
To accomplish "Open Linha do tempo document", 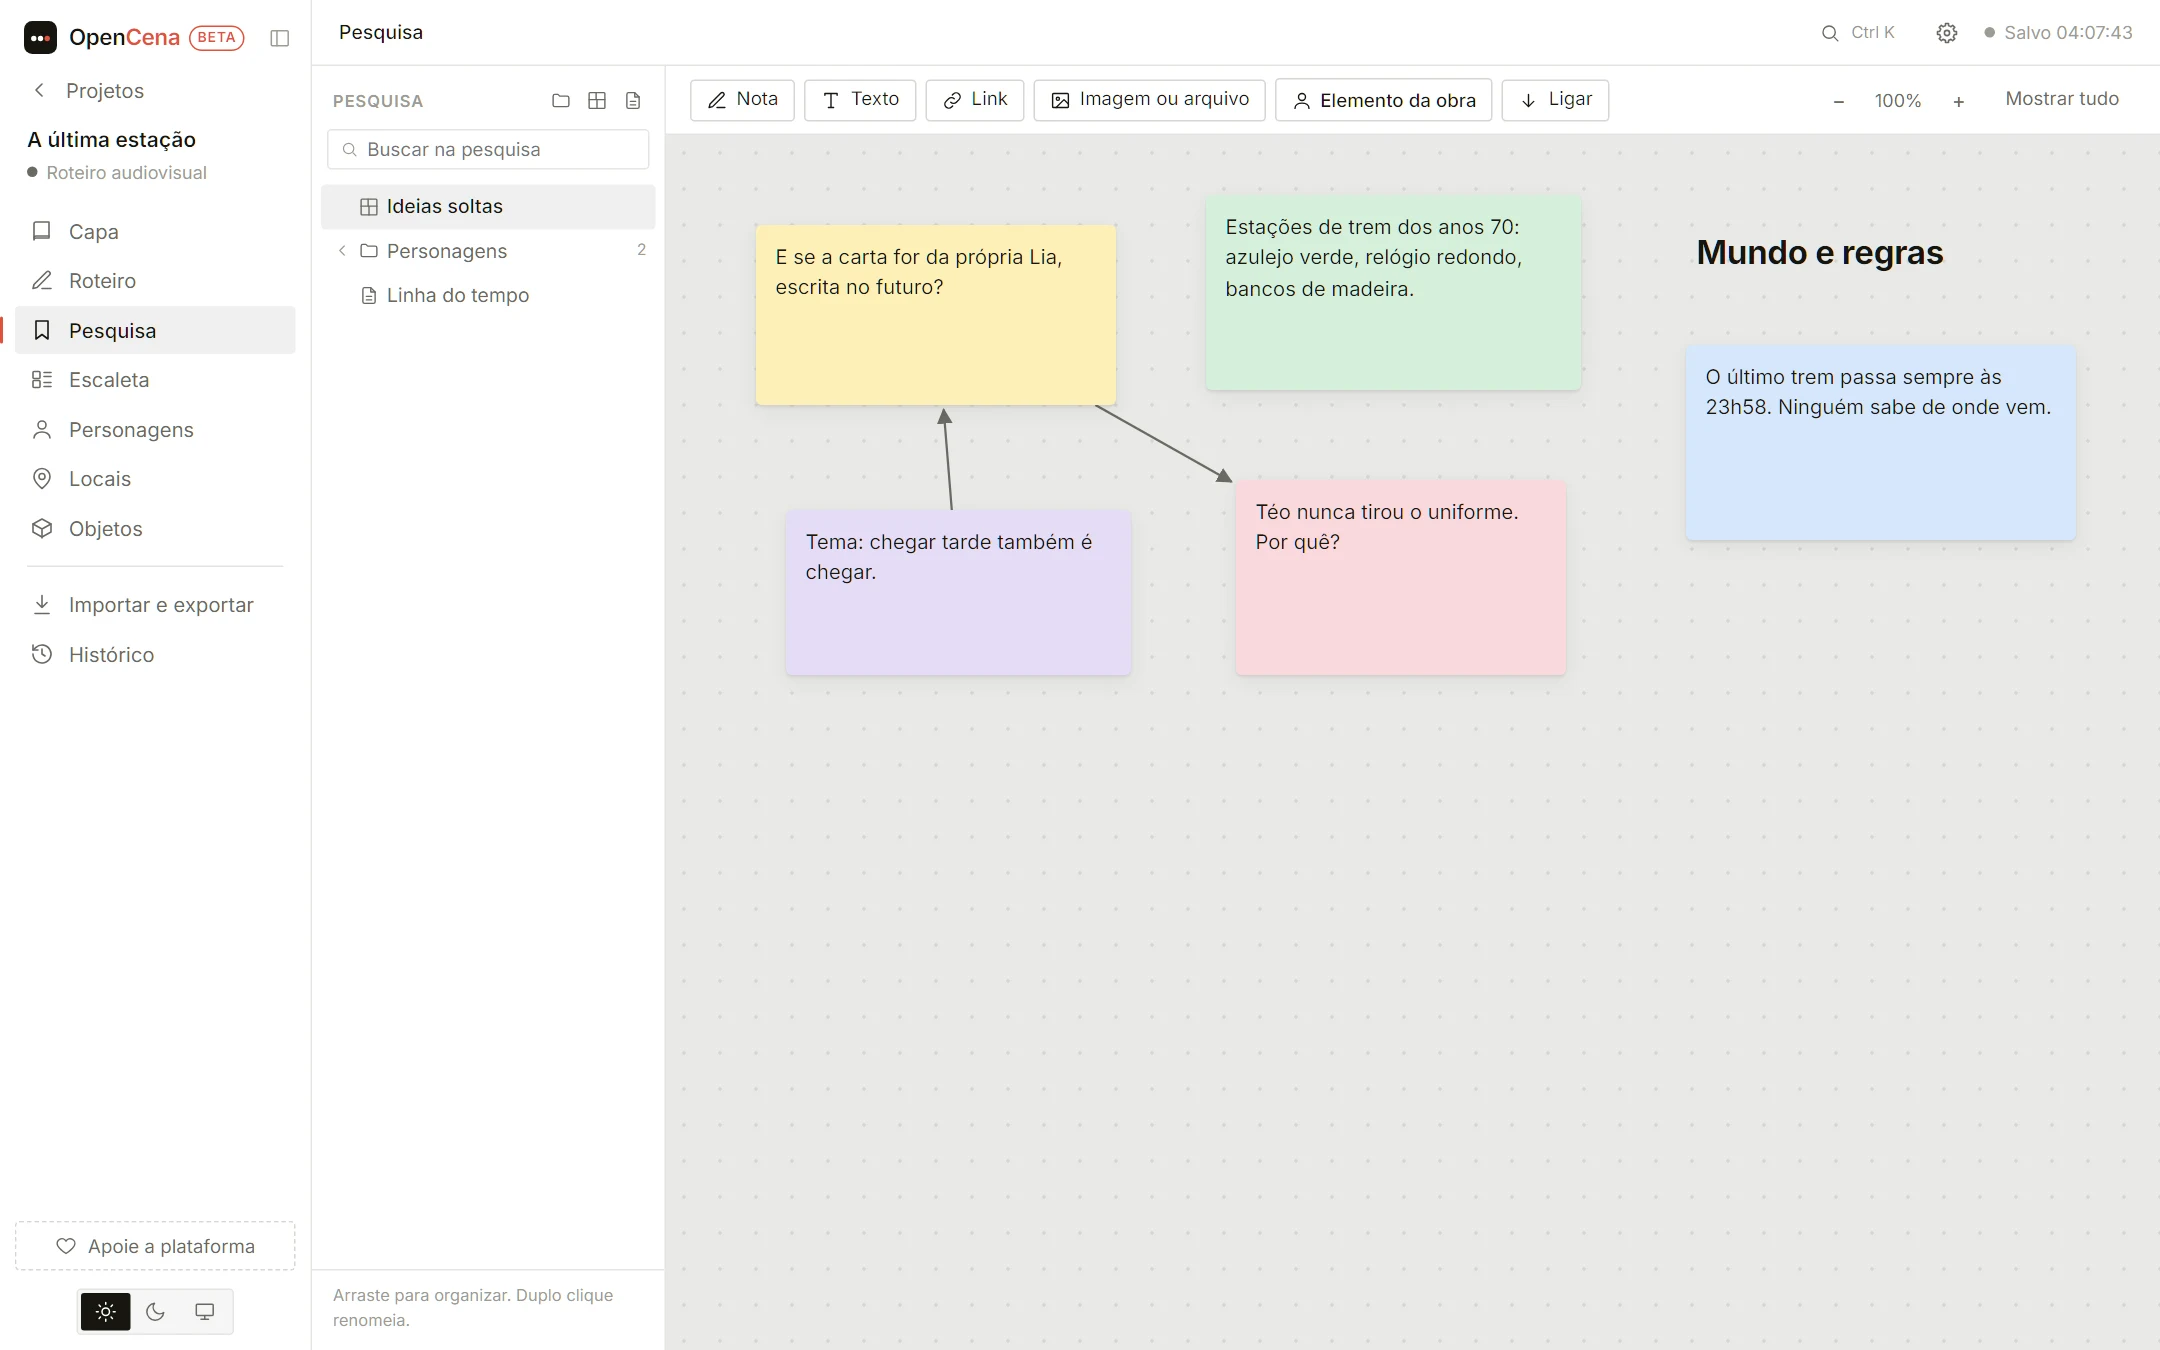I will 488,296.
